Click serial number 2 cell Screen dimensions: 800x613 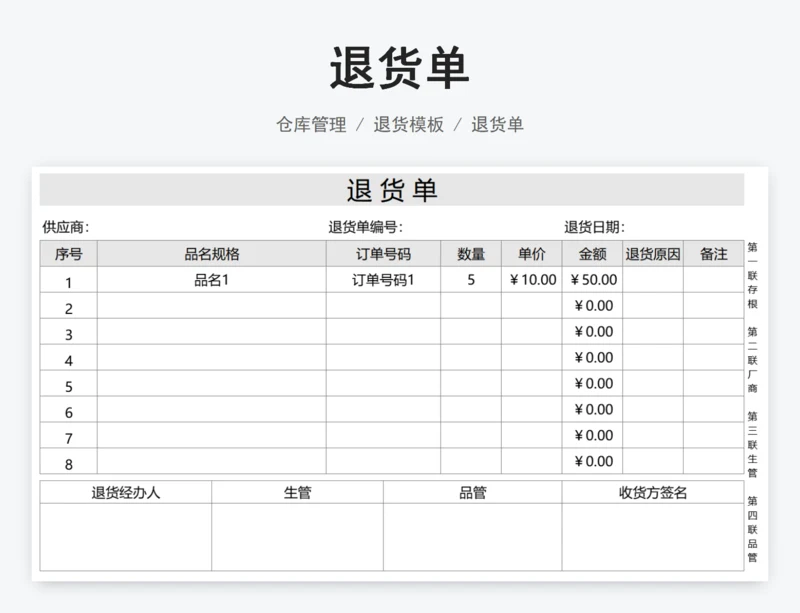pyautogui.click(x=68, y=306)
